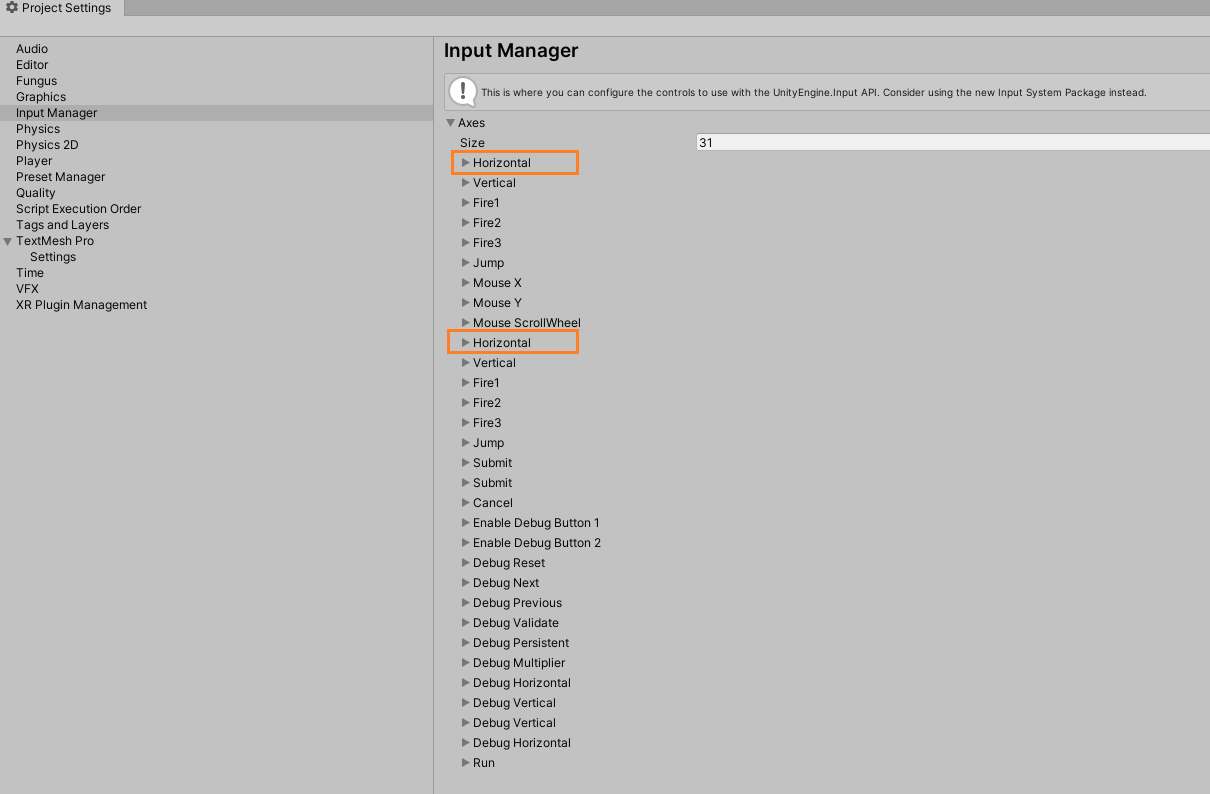Image resolution: width=1210 pixels, height=794 pixels.
Task: Open TextMesh Pro Settings entry
Action: coord(52,256)
